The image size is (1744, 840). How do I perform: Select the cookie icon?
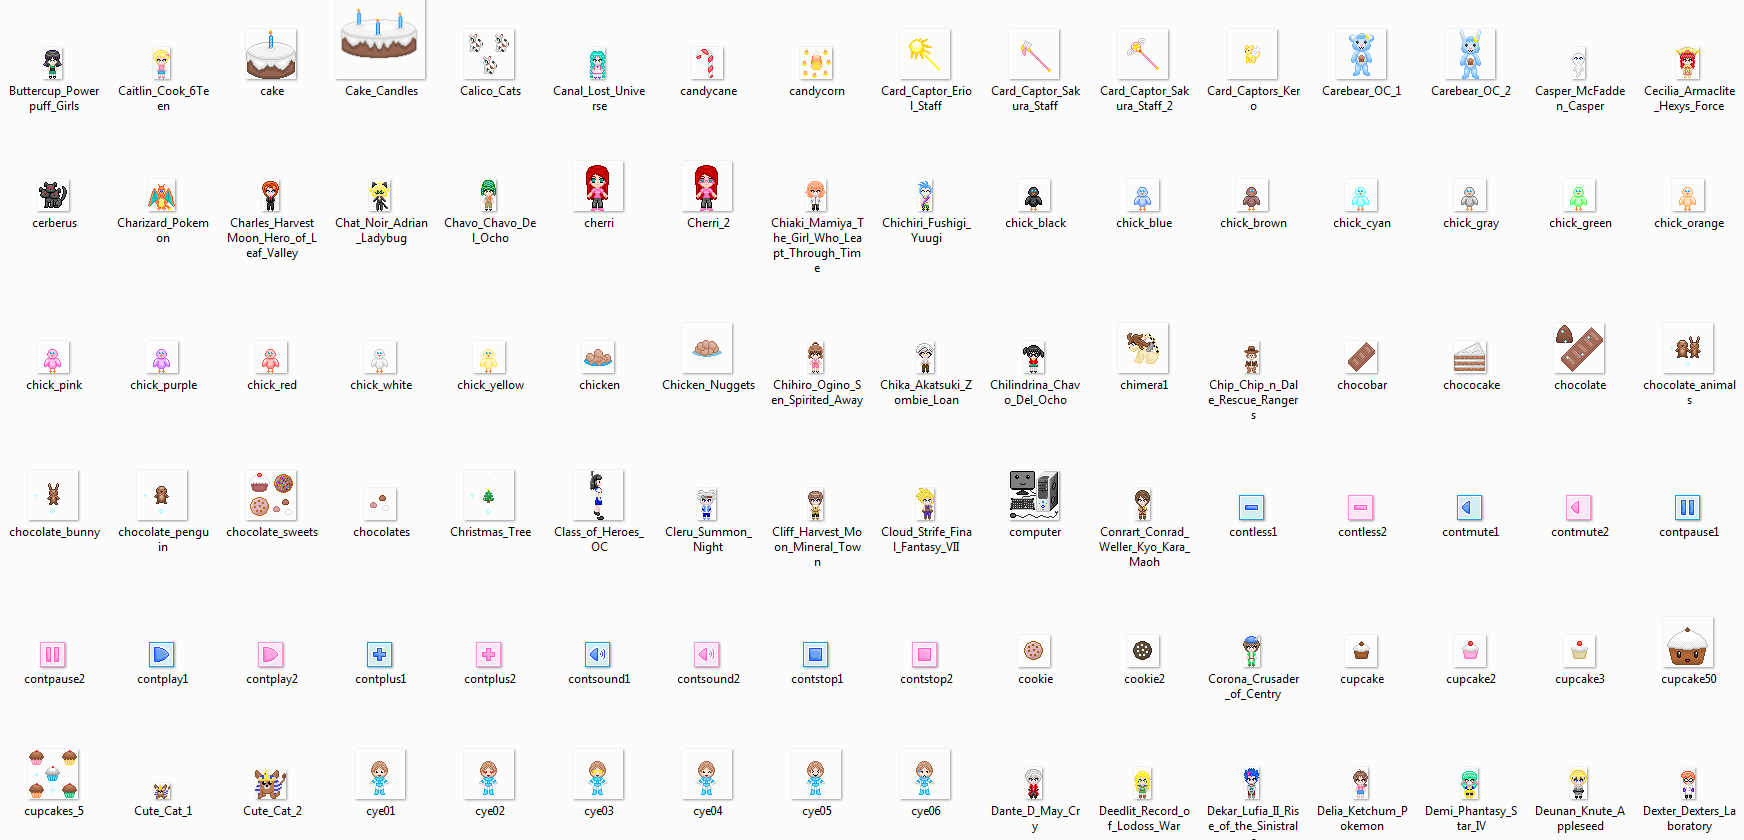[x=1034, y=651]
